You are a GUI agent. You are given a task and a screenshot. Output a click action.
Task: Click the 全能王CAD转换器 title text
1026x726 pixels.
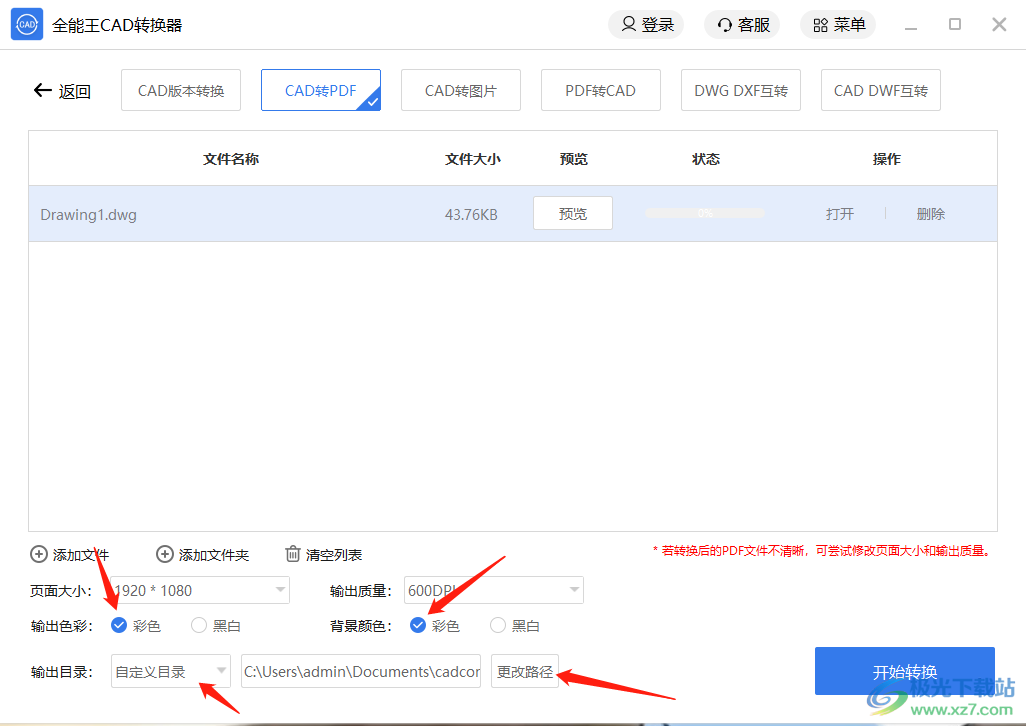tap(117, 26)
